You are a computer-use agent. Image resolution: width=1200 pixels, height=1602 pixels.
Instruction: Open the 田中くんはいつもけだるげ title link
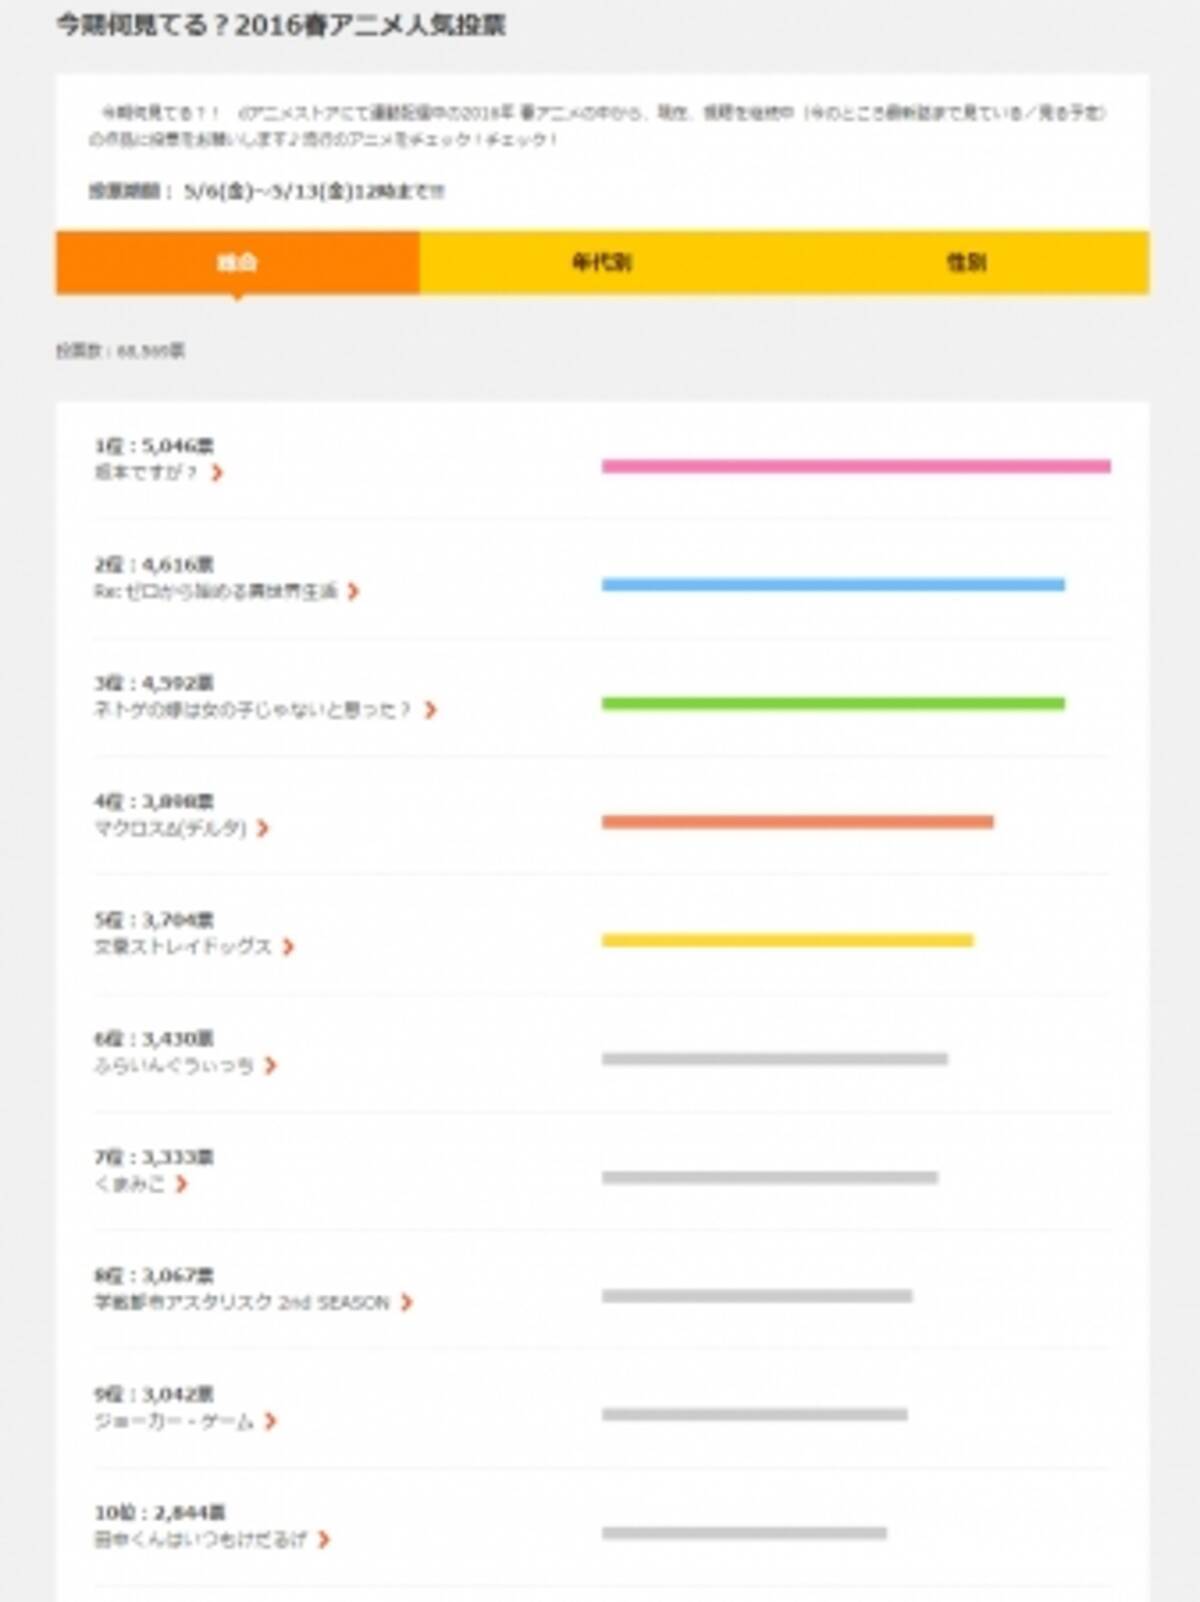(201, 1539)
